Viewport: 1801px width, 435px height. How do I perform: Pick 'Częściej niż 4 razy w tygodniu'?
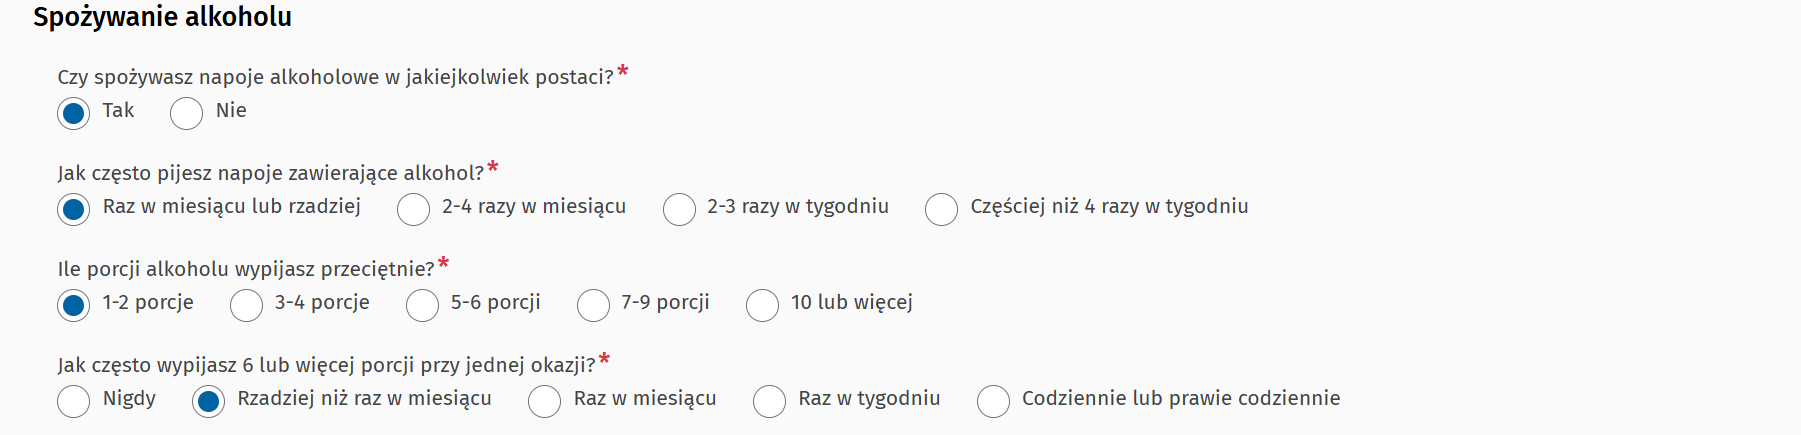click(942, 210)
